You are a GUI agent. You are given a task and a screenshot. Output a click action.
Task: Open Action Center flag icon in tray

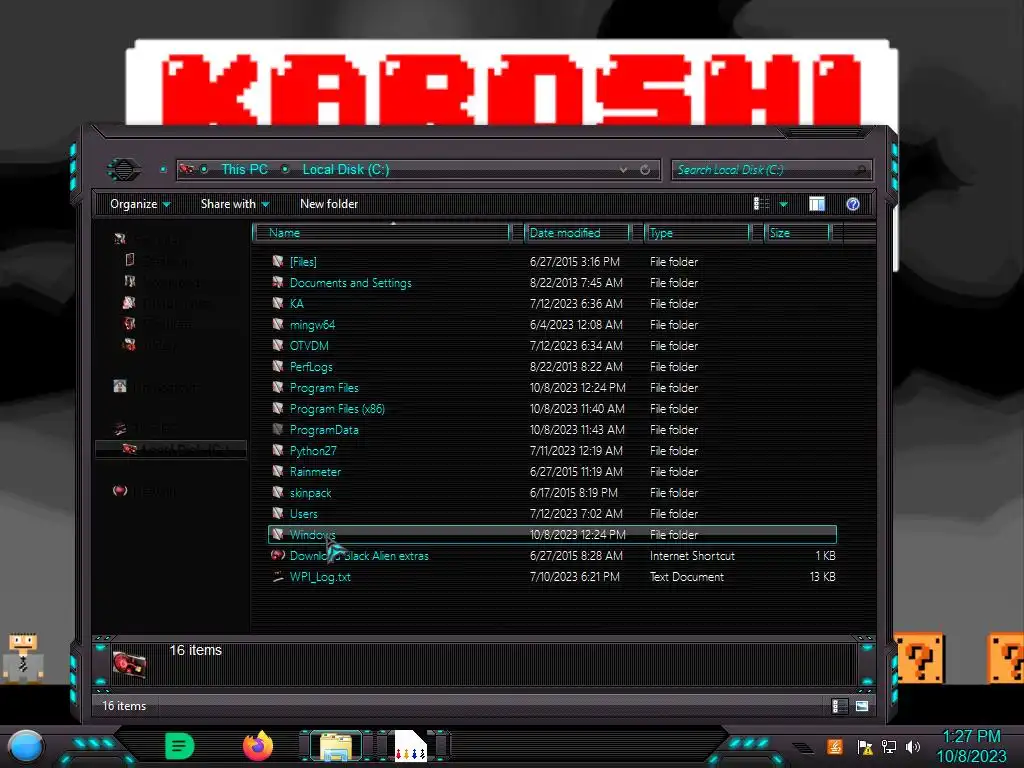pyautogui.click(x=865, y=746)
